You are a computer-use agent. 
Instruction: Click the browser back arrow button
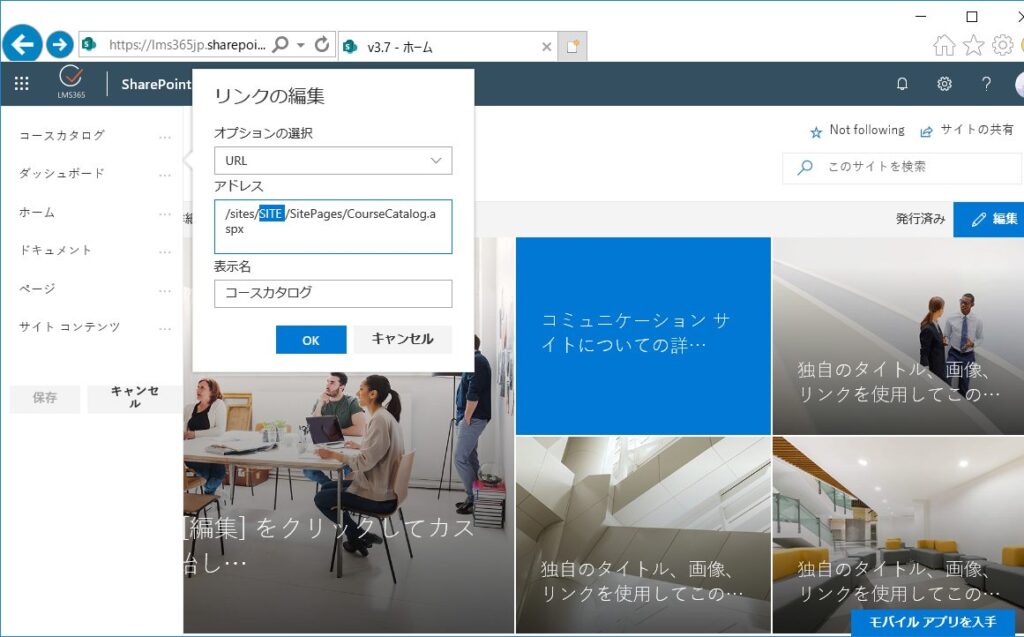22,44
